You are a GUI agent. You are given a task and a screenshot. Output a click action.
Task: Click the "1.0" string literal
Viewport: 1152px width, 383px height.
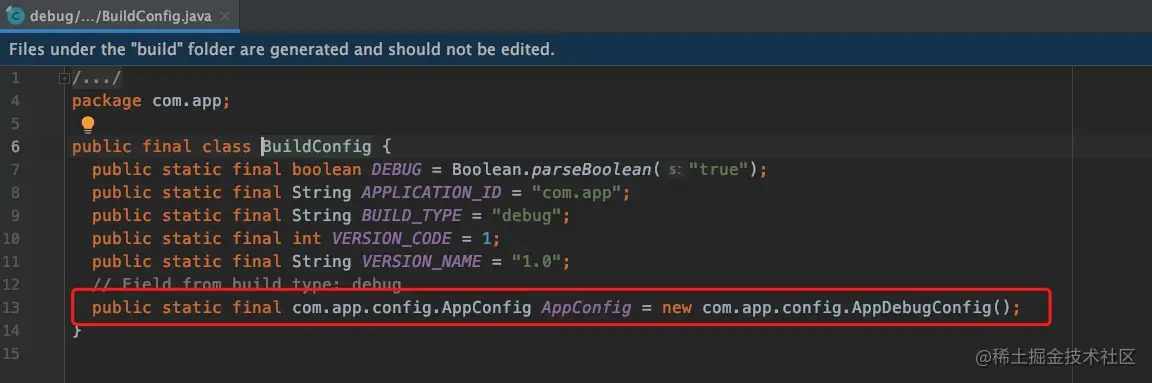[x=536, y=261]
